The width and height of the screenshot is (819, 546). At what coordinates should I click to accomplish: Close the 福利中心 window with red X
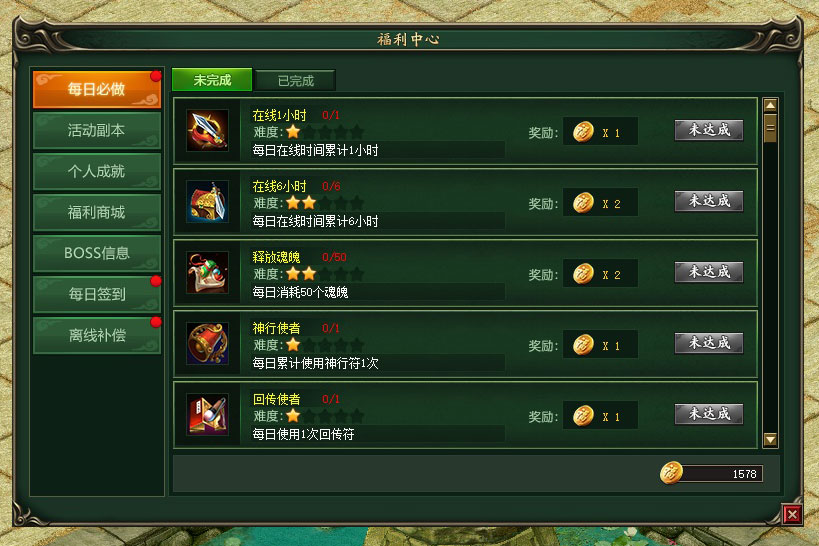(x=792, y=515)
